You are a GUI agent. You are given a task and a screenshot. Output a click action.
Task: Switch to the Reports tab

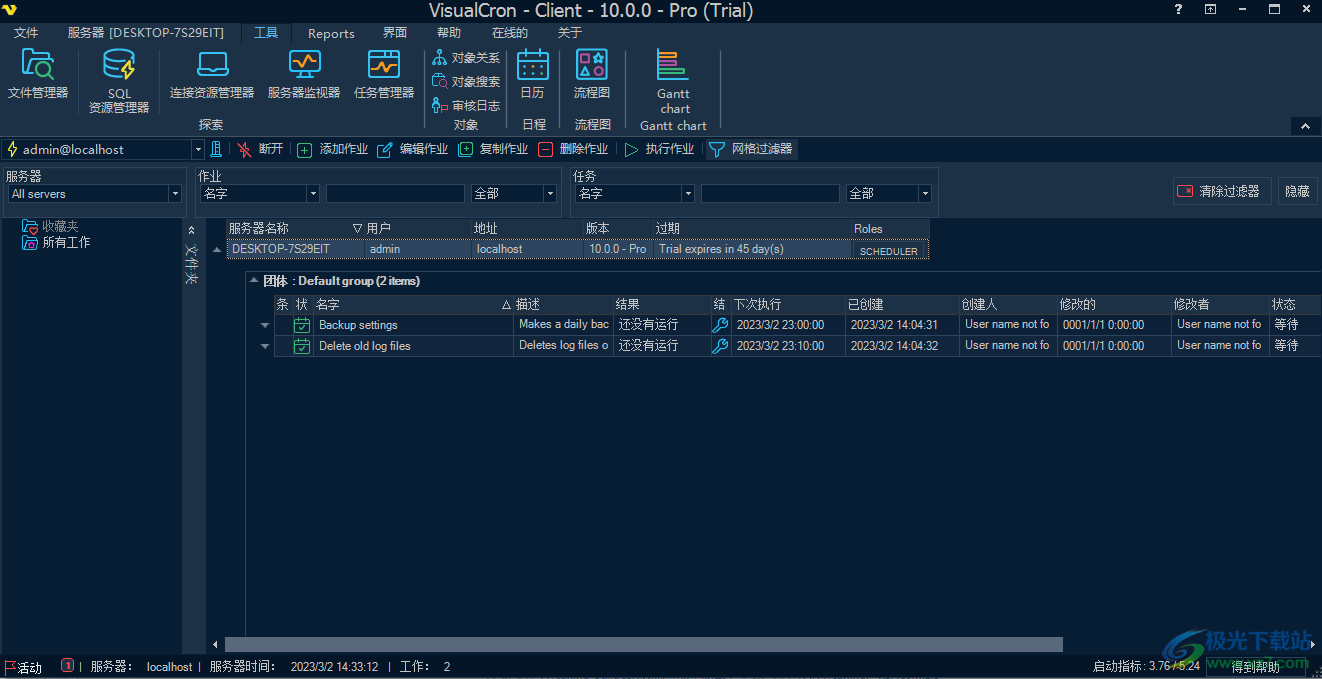331,33
